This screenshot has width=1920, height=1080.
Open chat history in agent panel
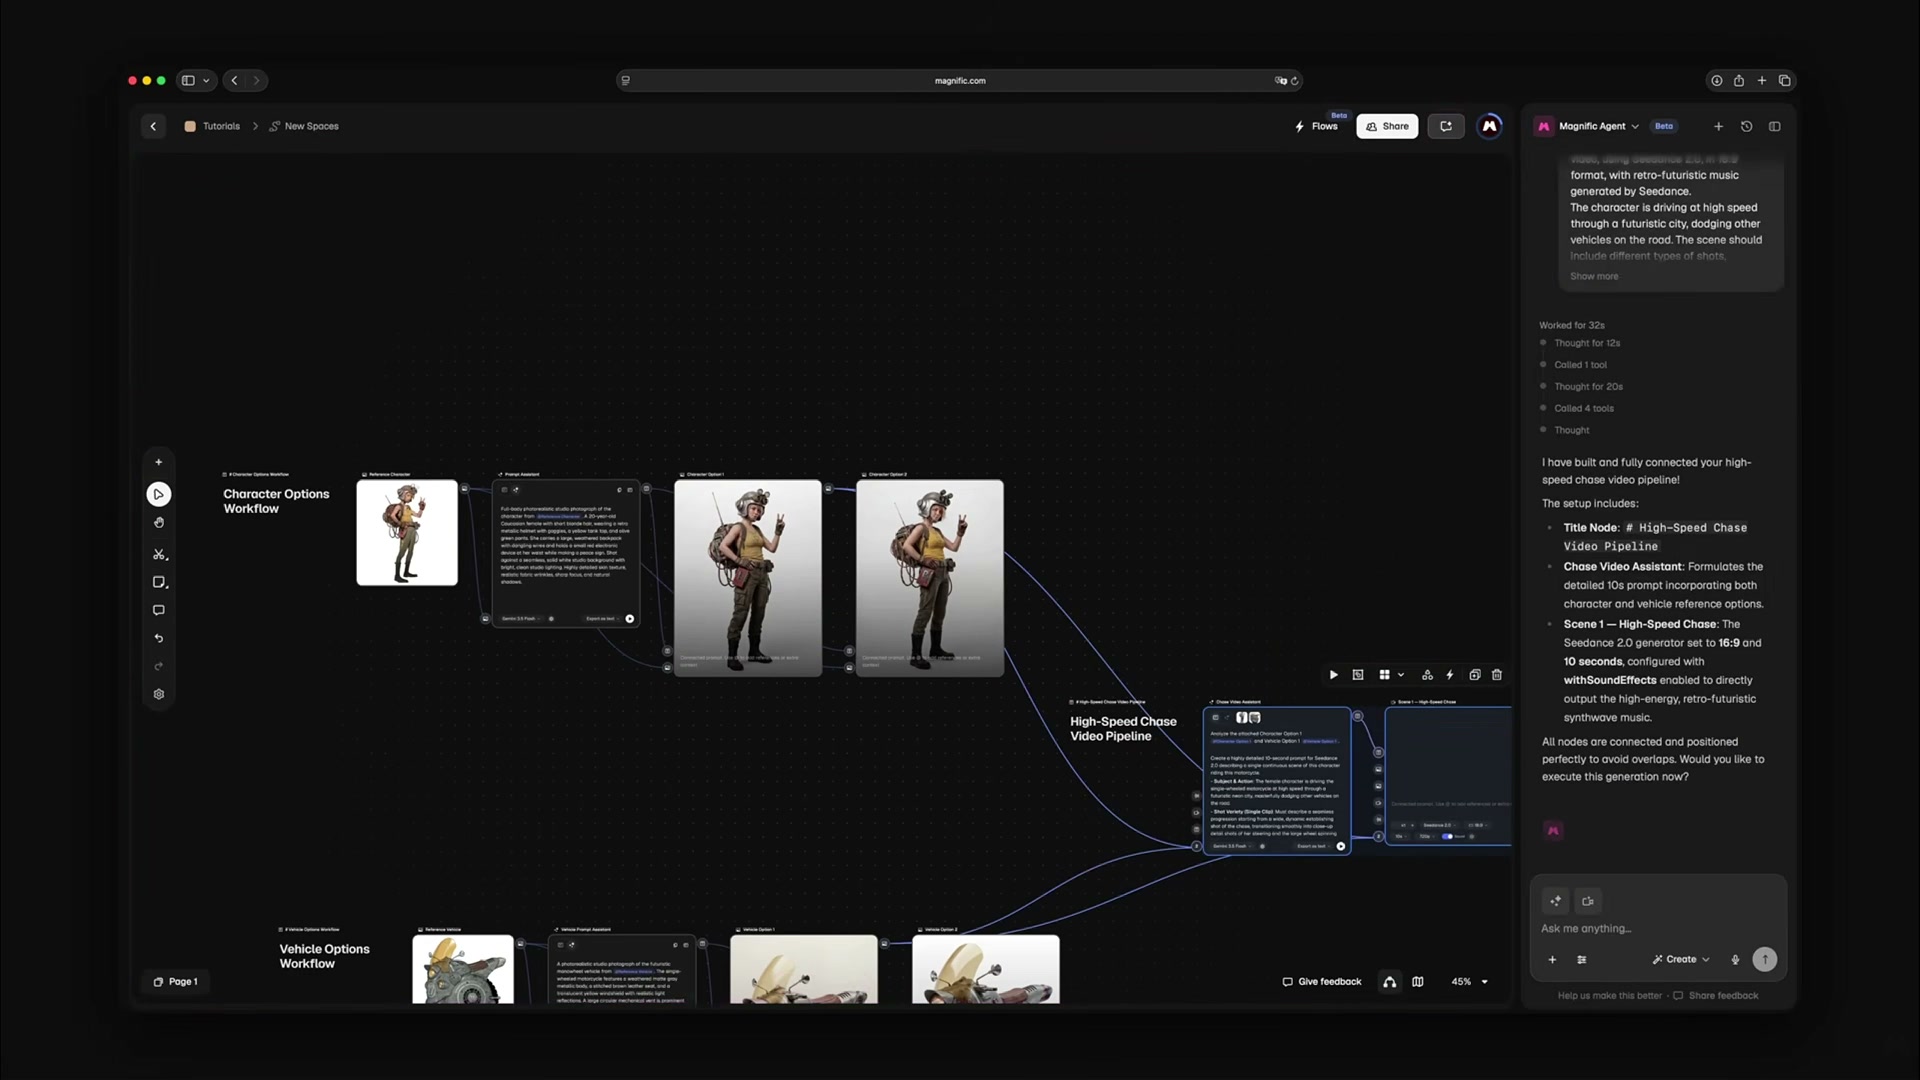[x=1746, y=126]
